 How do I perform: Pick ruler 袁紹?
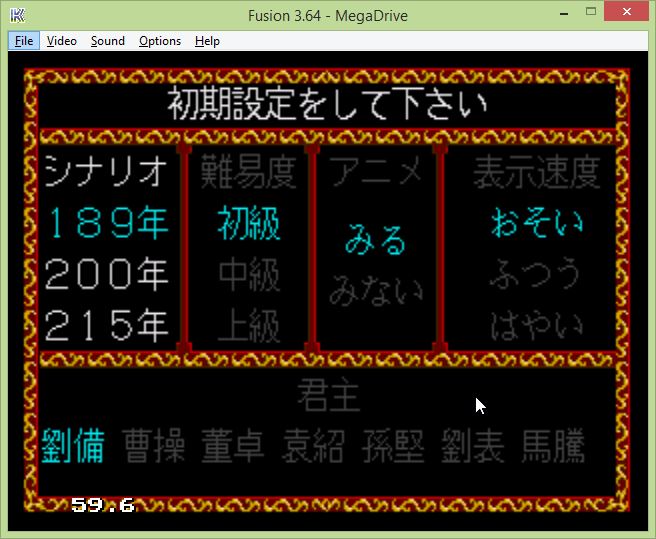click(313, 445)
